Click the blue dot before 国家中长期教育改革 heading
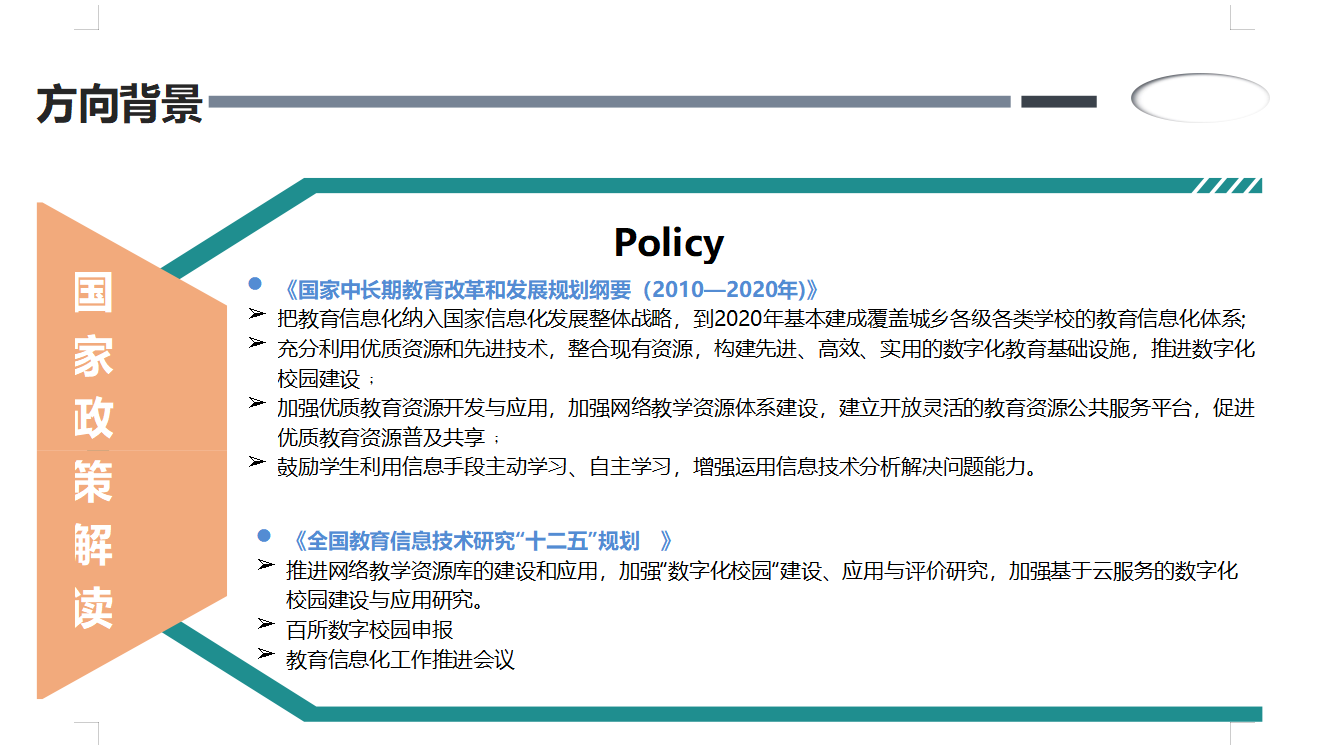 [x=255, y=284]
